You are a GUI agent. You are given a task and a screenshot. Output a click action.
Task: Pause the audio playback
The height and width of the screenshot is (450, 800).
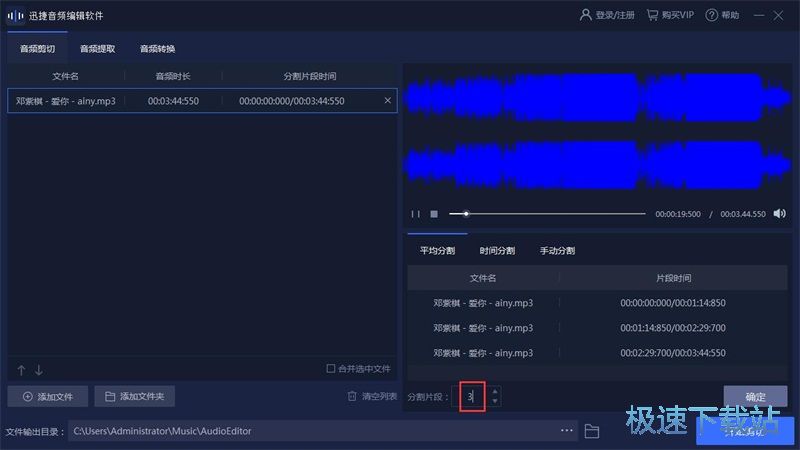pyautogui.click(x=416, y=214)
